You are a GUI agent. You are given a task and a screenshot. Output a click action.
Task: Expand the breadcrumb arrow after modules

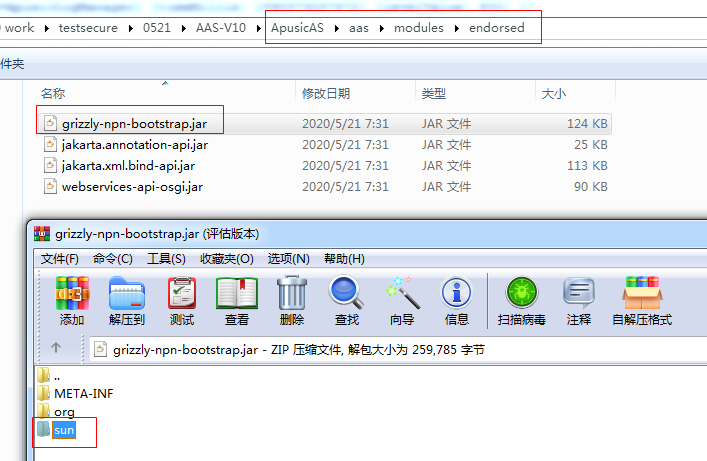(x=457, y=28)
